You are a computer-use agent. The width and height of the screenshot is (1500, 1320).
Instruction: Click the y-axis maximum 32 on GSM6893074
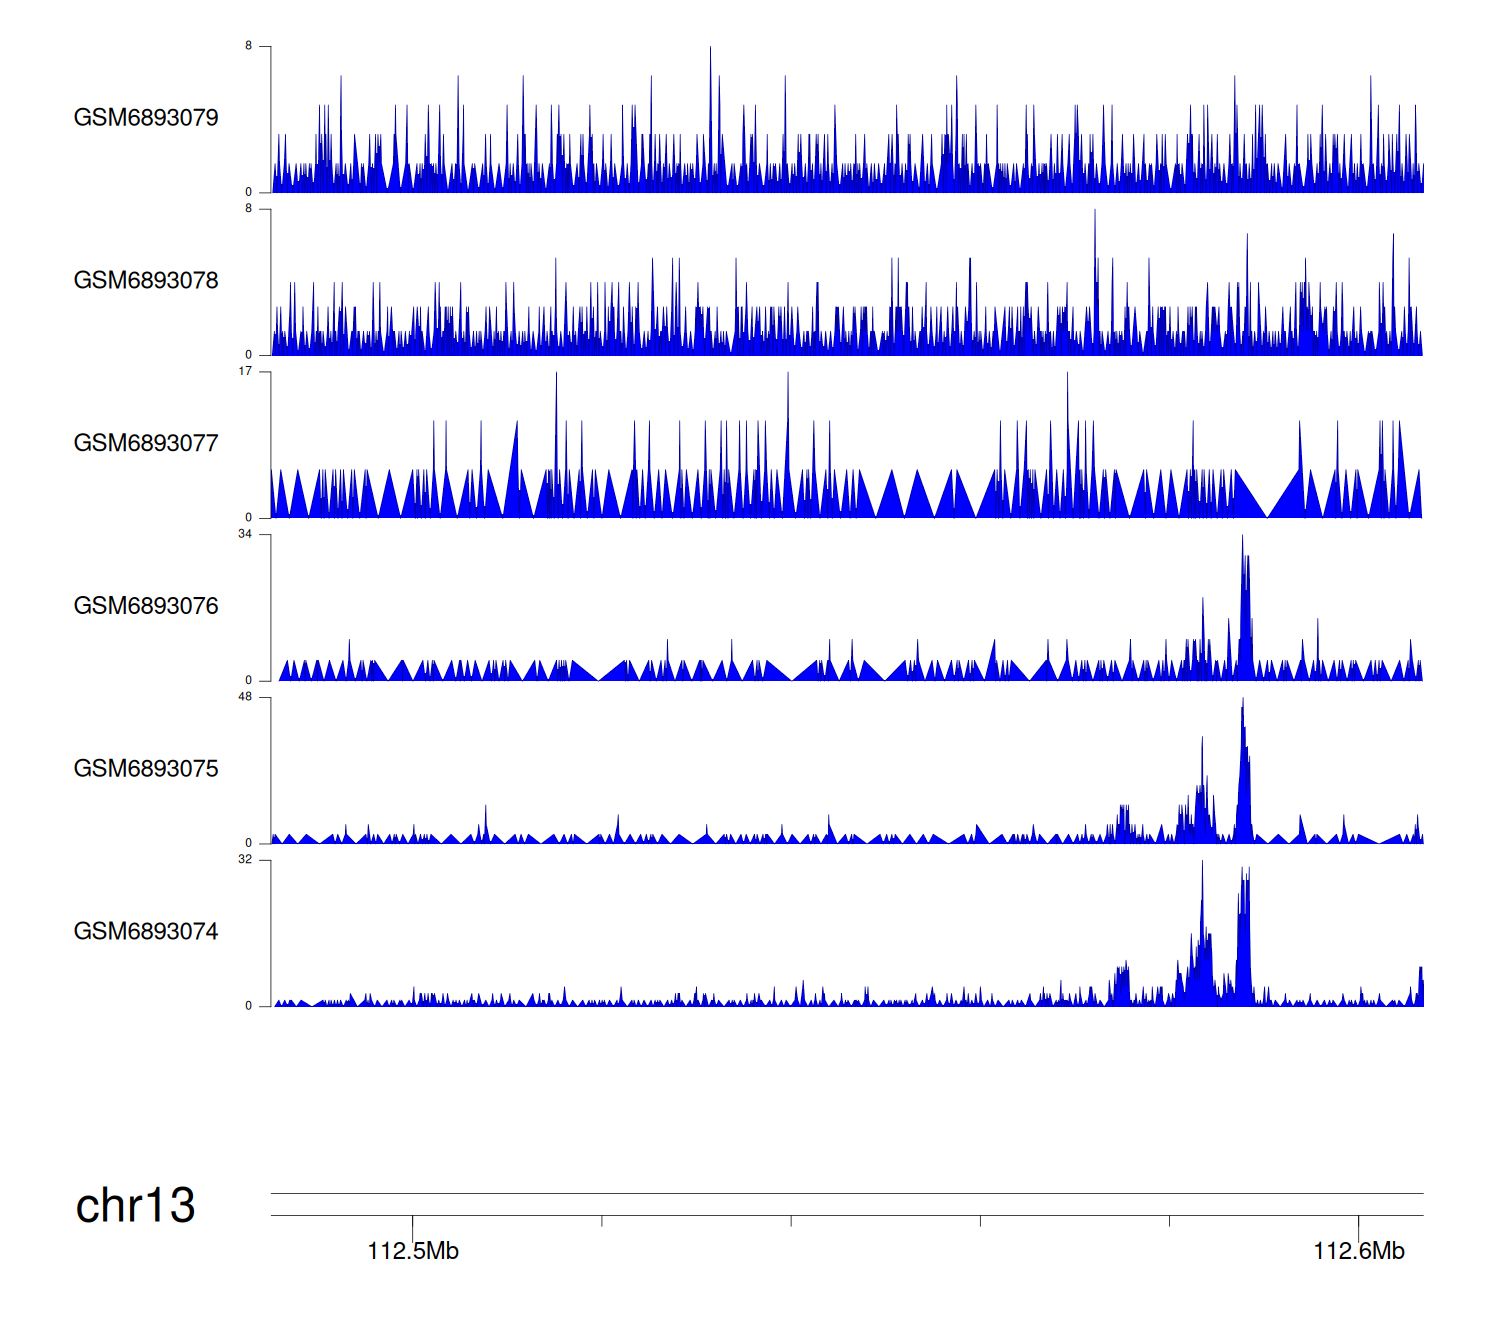tap(245, 860)
